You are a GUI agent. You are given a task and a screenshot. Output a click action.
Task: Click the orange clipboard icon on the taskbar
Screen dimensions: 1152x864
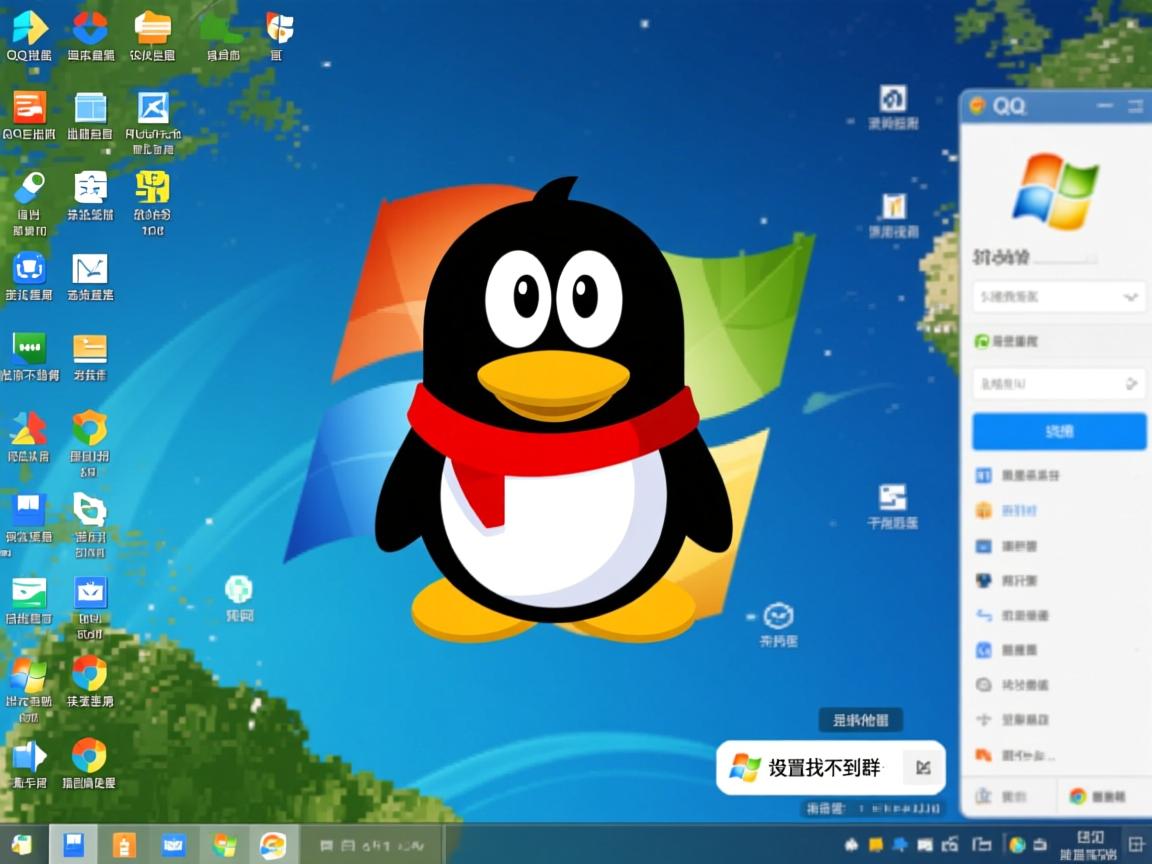pos(124,845)
